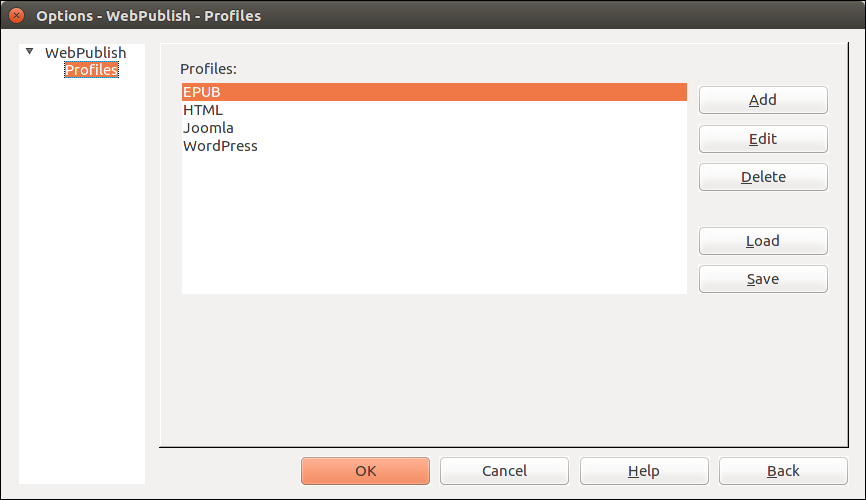Pick the Joomla profile
The image size is (866, 500).
pos(434,128)
